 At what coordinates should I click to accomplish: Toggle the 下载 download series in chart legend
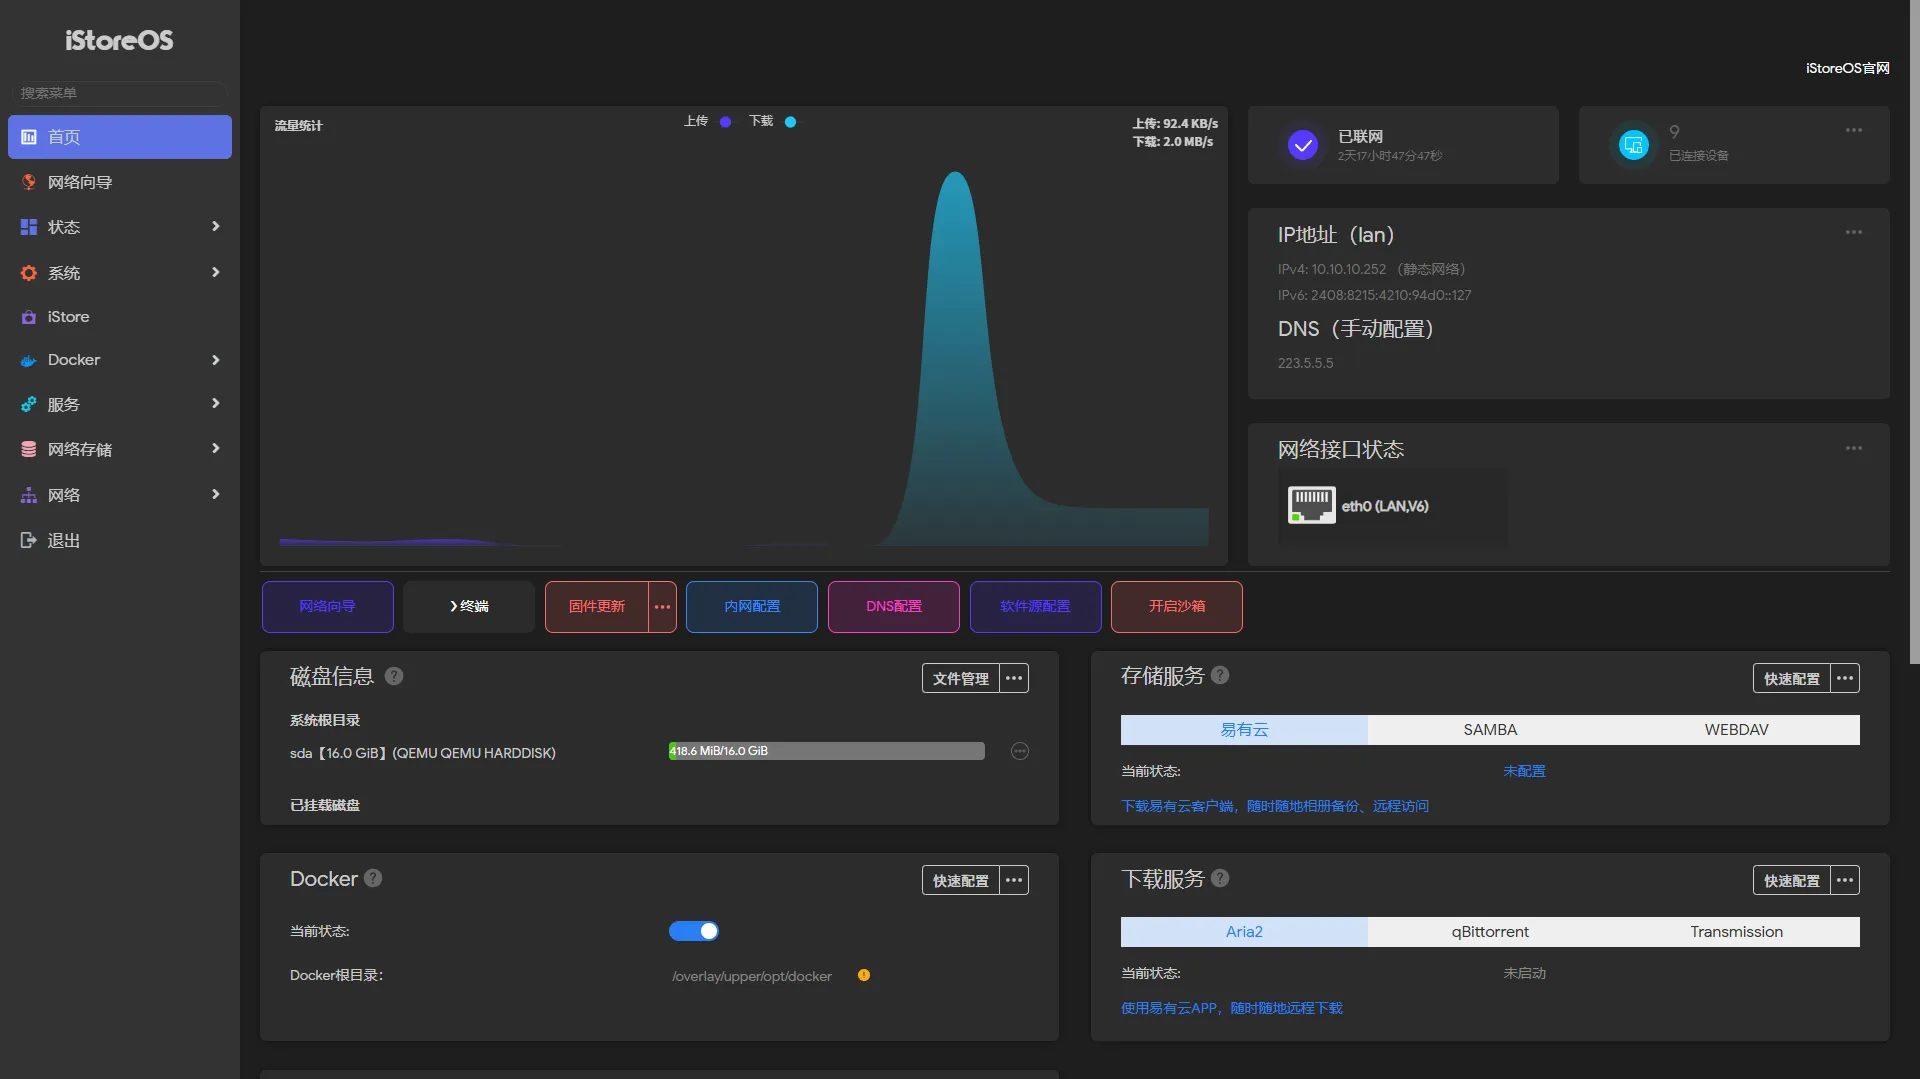(x=772, y=121)
